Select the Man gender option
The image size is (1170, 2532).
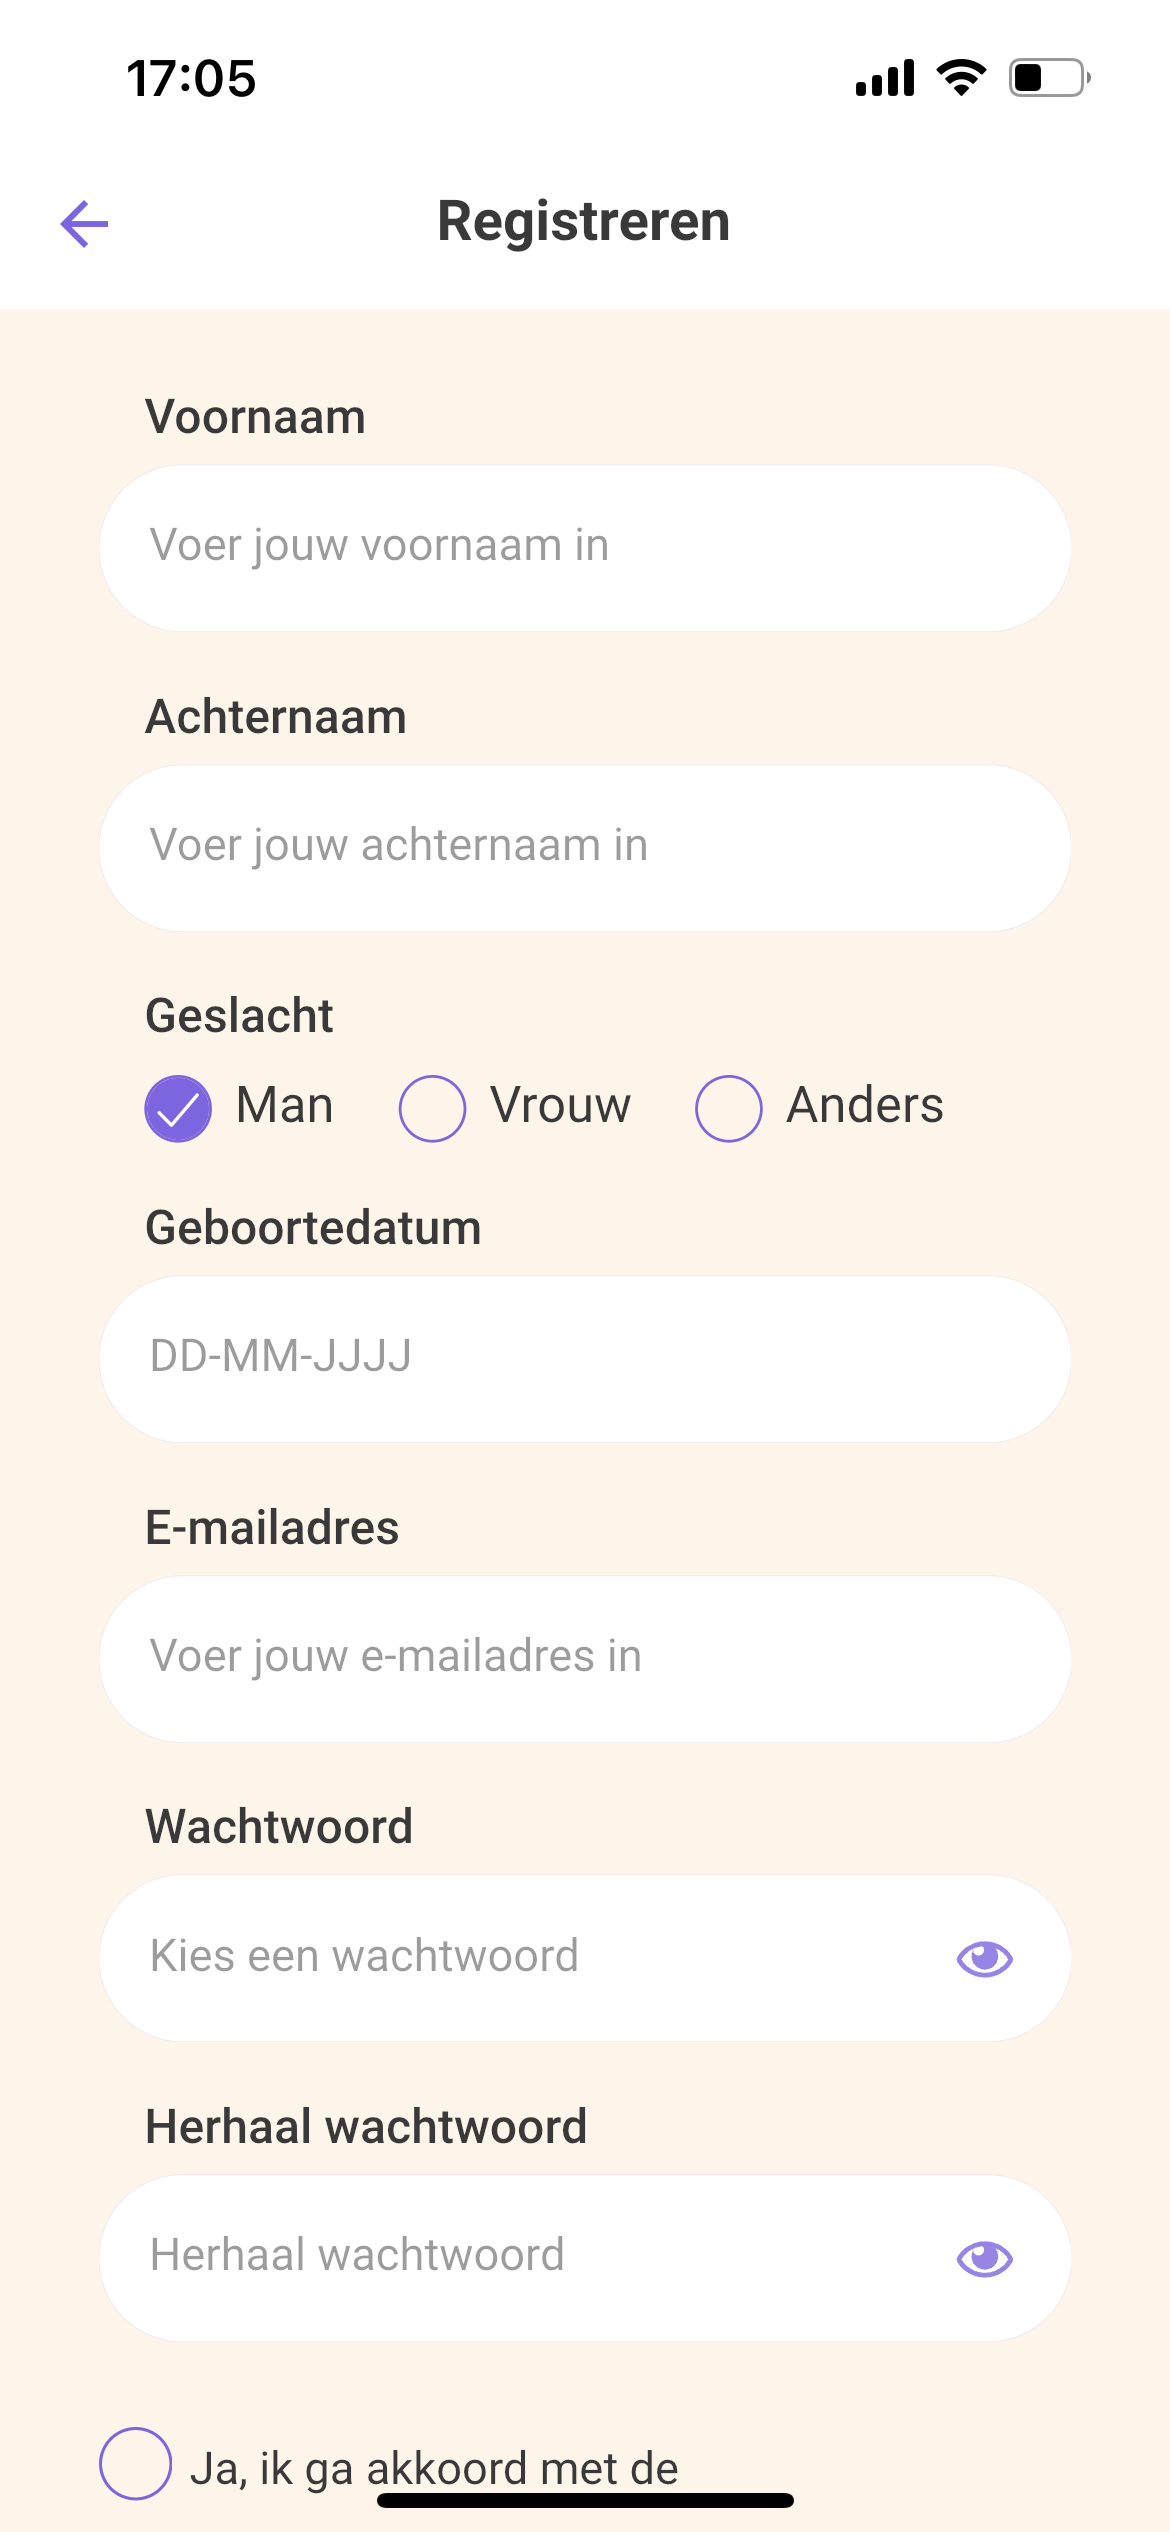point(178,1108)
